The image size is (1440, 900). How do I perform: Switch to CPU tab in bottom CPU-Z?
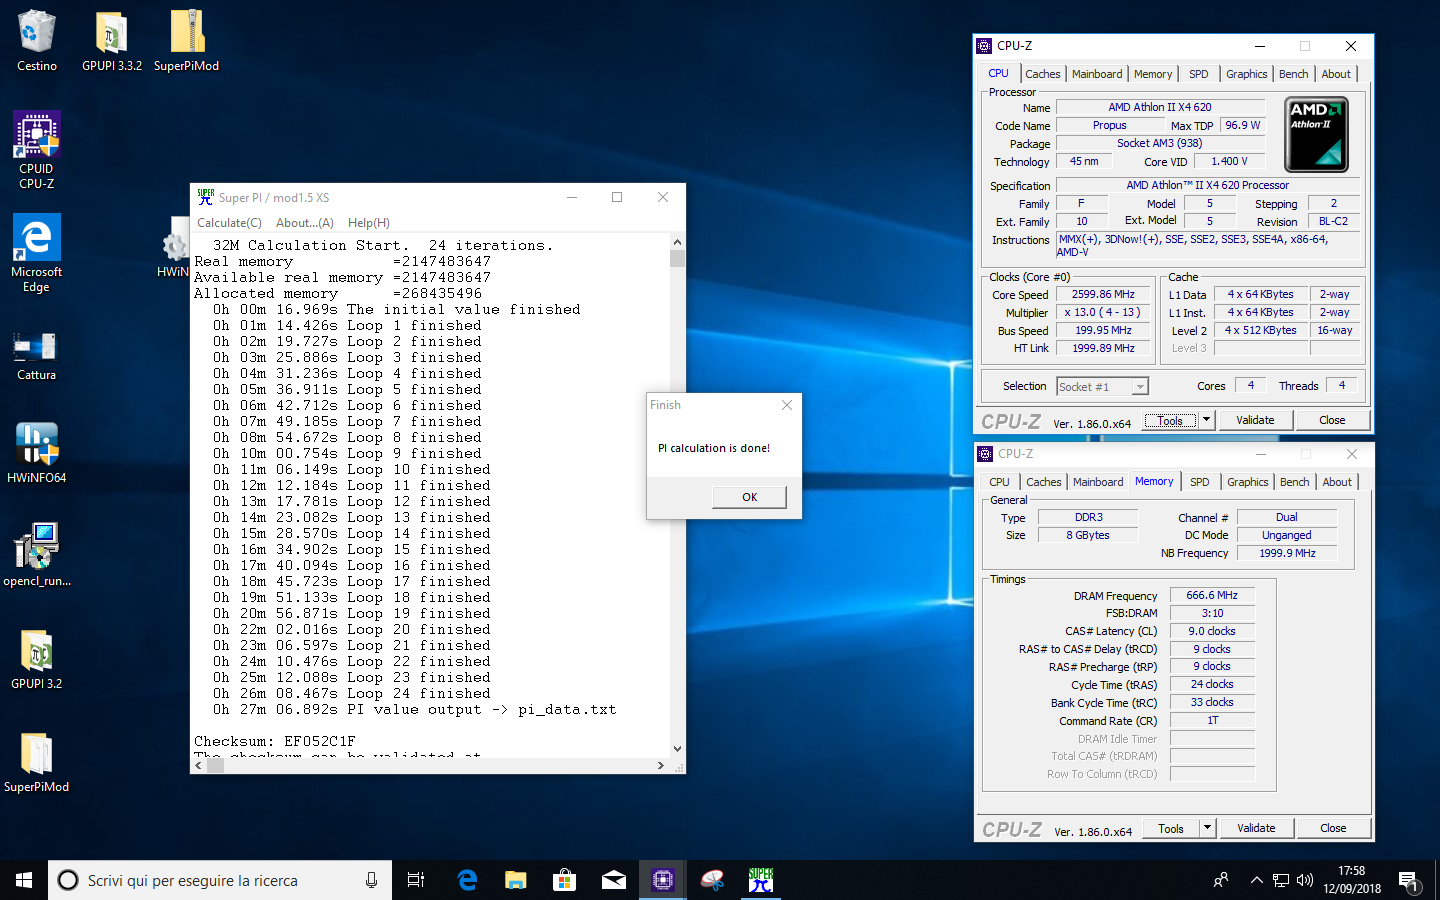pyautogui.click(x=1000, y=482)
